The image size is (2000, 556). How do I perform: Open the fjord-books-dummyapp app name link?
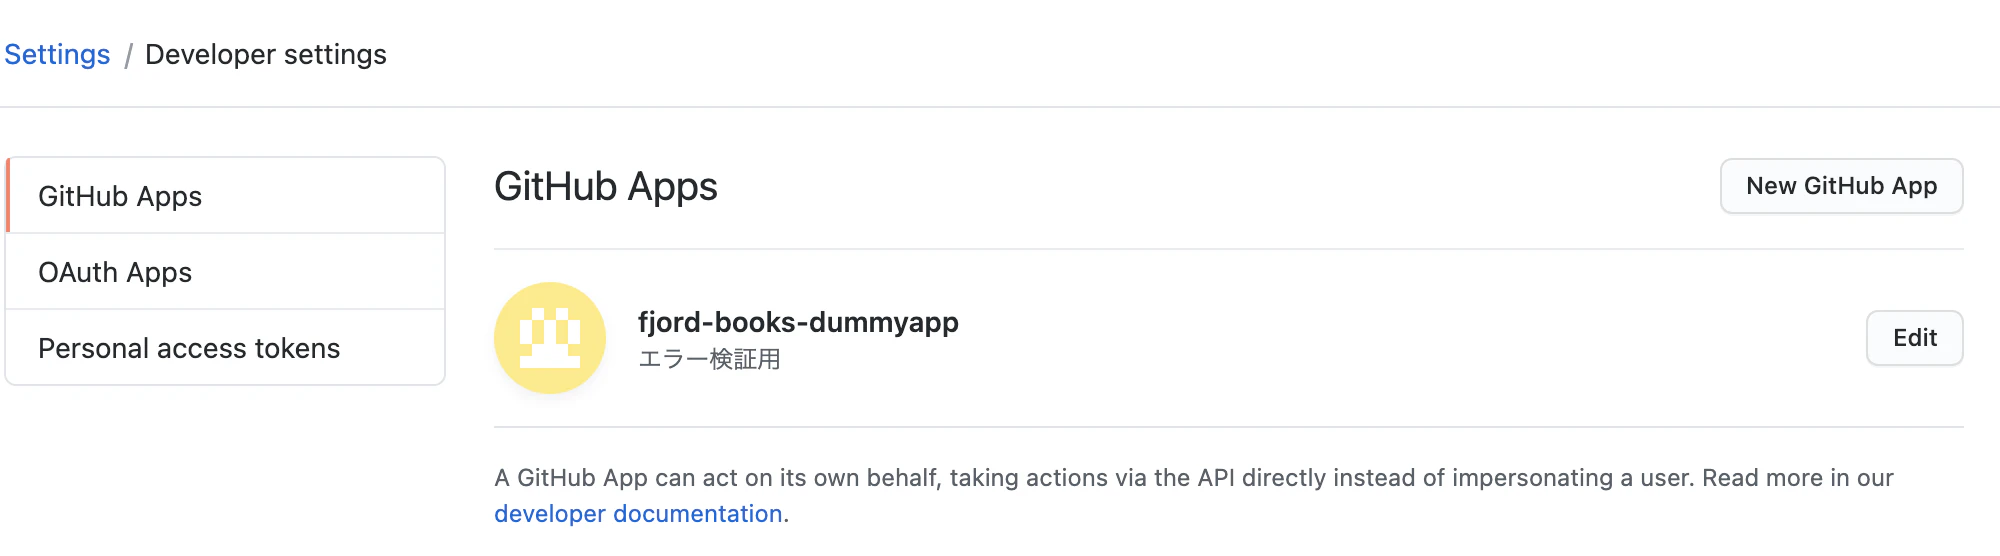tap(798, 322)
